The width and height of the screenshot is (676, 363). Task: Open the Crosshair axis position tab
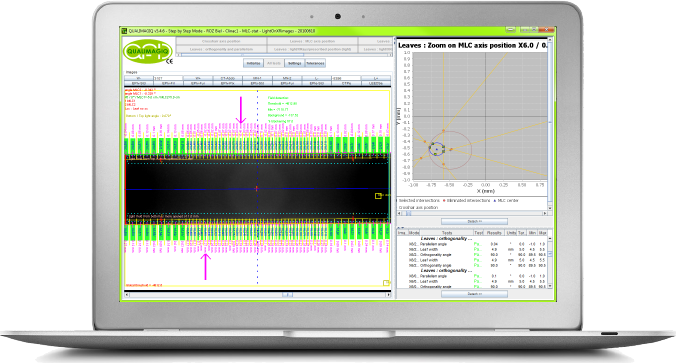[x=221, y=41]
